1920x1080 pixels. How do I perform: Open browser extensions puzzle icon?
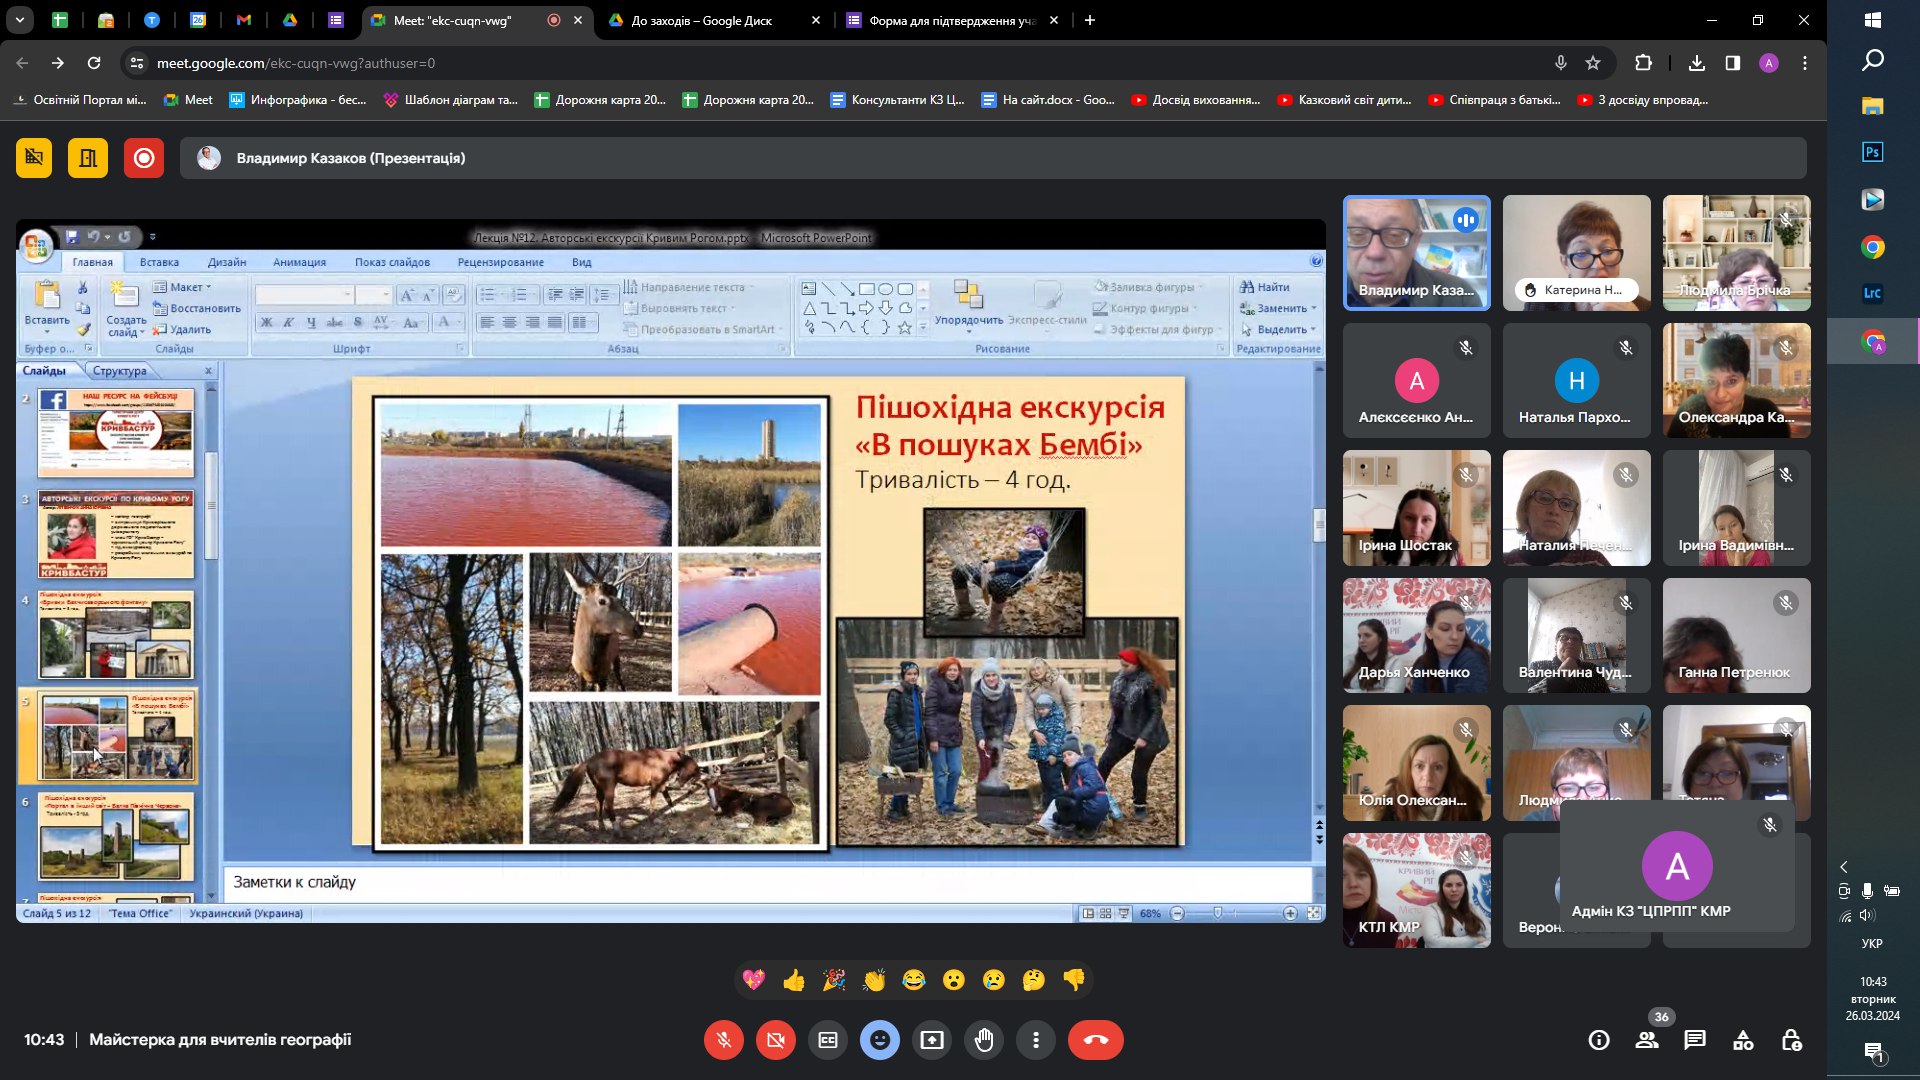(1643, 63)
